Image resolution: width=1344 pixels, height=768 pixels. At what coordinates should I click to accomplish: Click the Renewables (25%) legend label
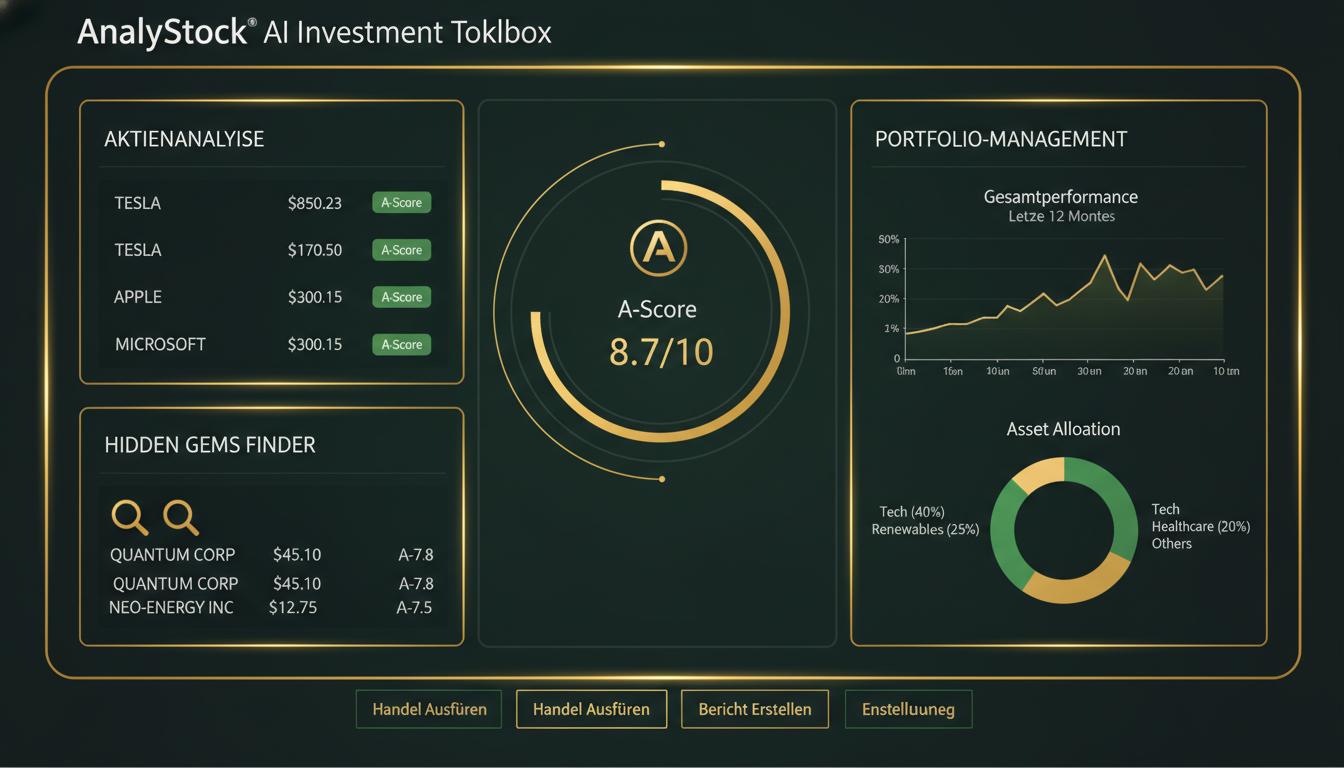pos(925,529)
